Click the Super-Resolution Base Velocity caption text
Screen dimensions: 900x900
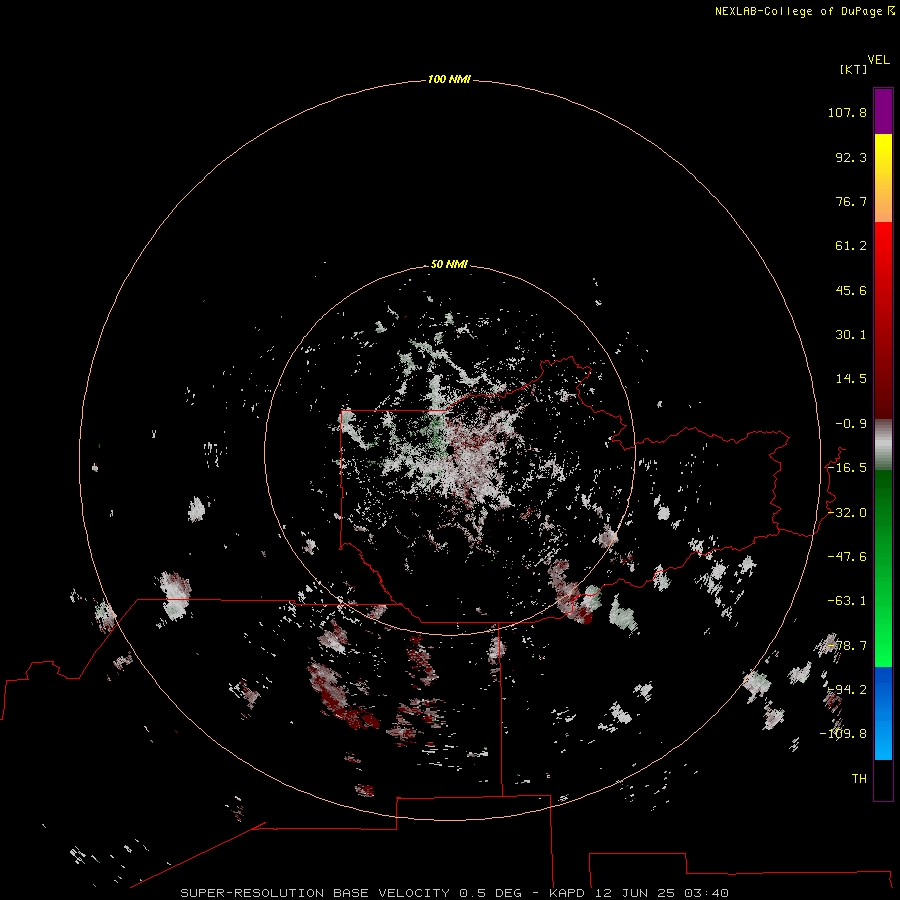454,893
